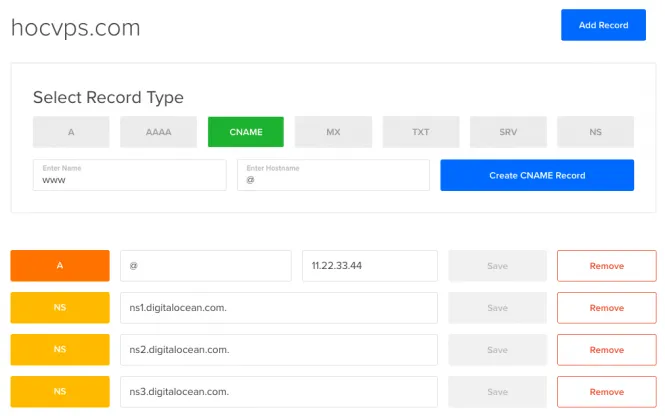The height and width of the screenshot is (416, 665).
Task: Edit the ns1.digitalocean.com. hostname field
Action: 279,308
